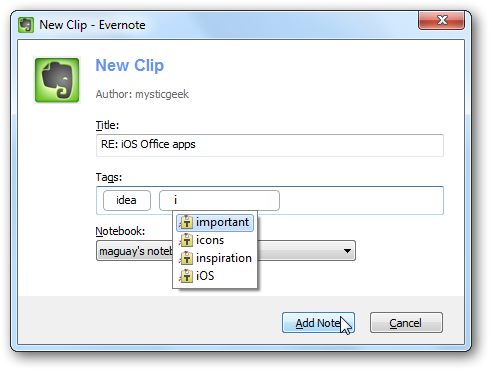
Task: Pick the inspiration tag suggestion
Action: tap(215, 258)
